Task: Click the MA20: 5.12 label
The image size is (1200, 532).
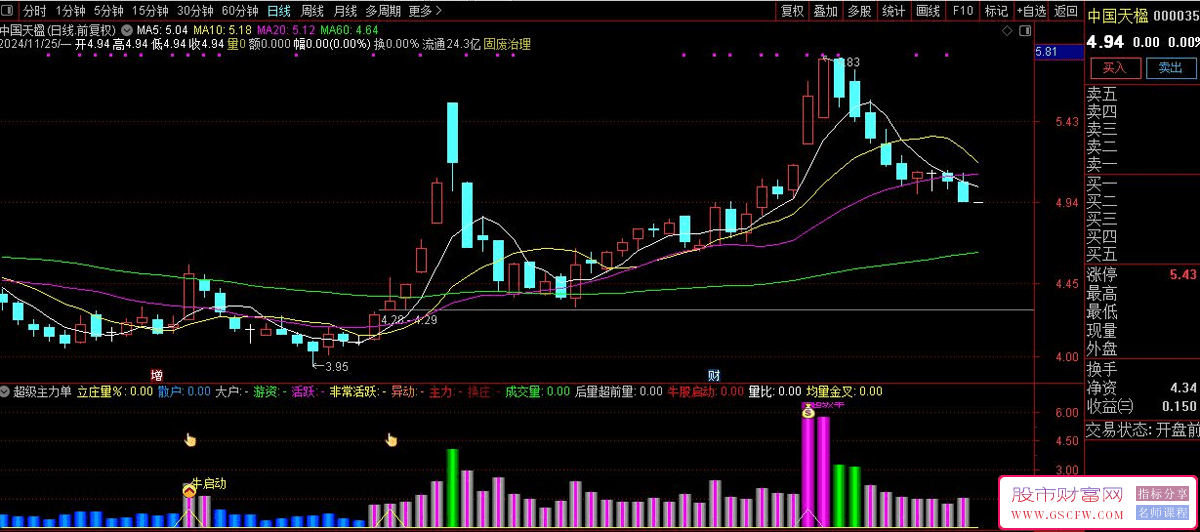Action: pos(284,31)
